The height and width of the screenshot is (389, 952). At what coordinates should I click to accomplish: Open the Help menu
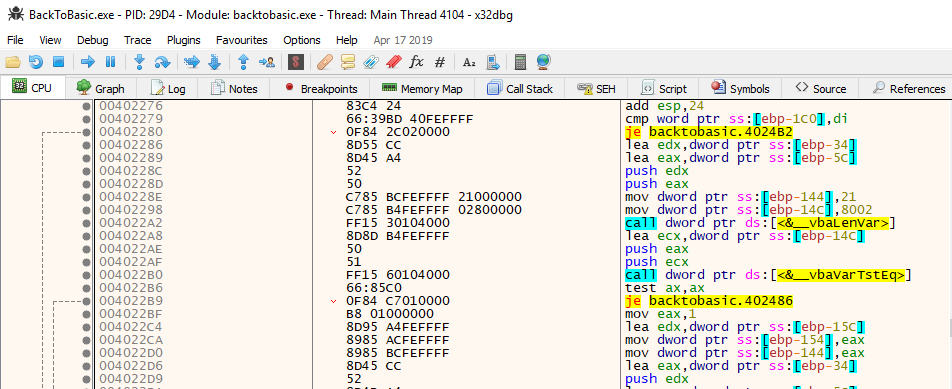tap(347, 40)
